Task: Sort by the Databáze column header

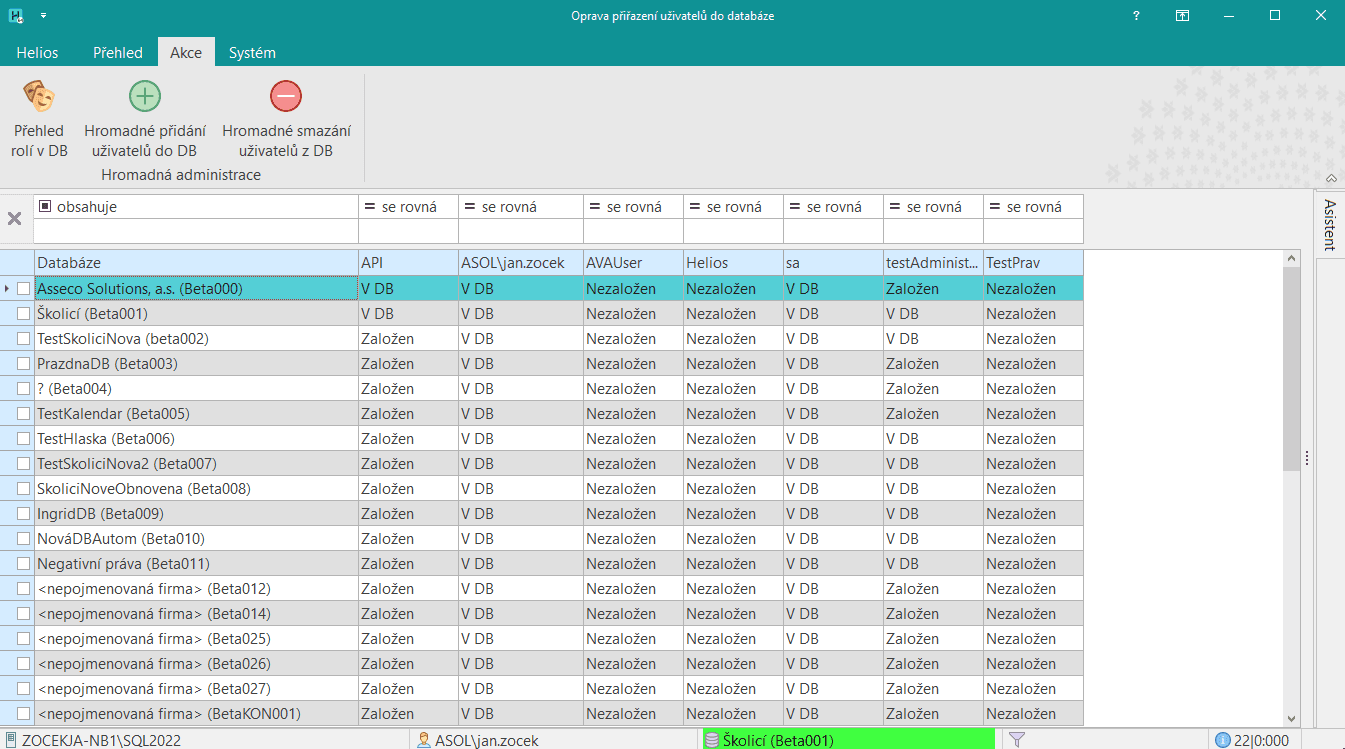Action: (x=196, y=263)
